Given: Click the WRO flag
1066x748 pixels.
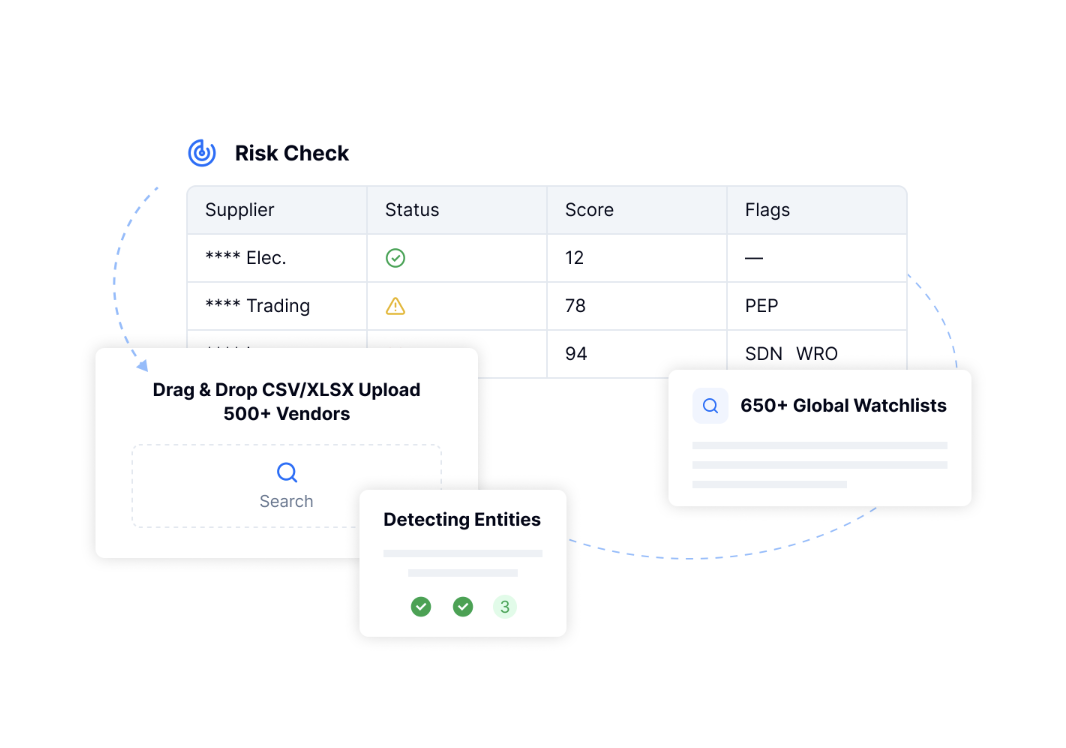Looking at the screenshot, I should [x=817, y=354].
